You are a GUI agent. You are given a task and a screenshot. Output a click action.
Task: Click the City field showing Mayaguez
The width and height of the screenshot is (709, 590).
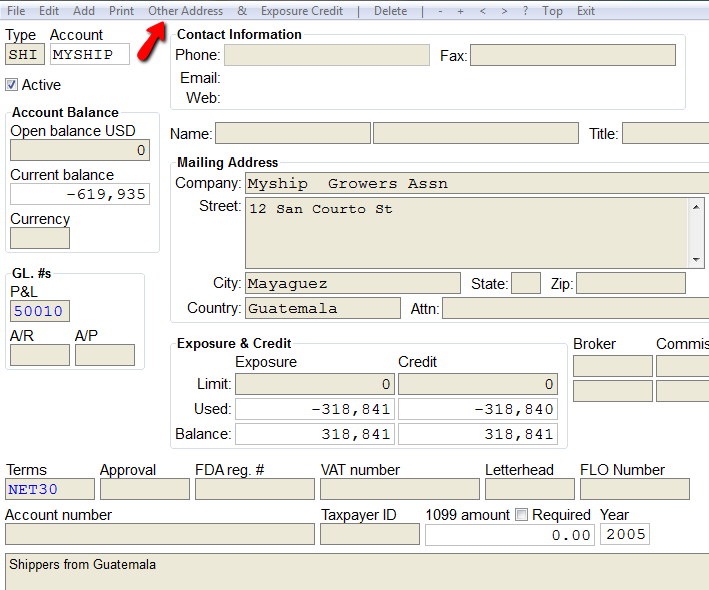[x=353, y=283]
